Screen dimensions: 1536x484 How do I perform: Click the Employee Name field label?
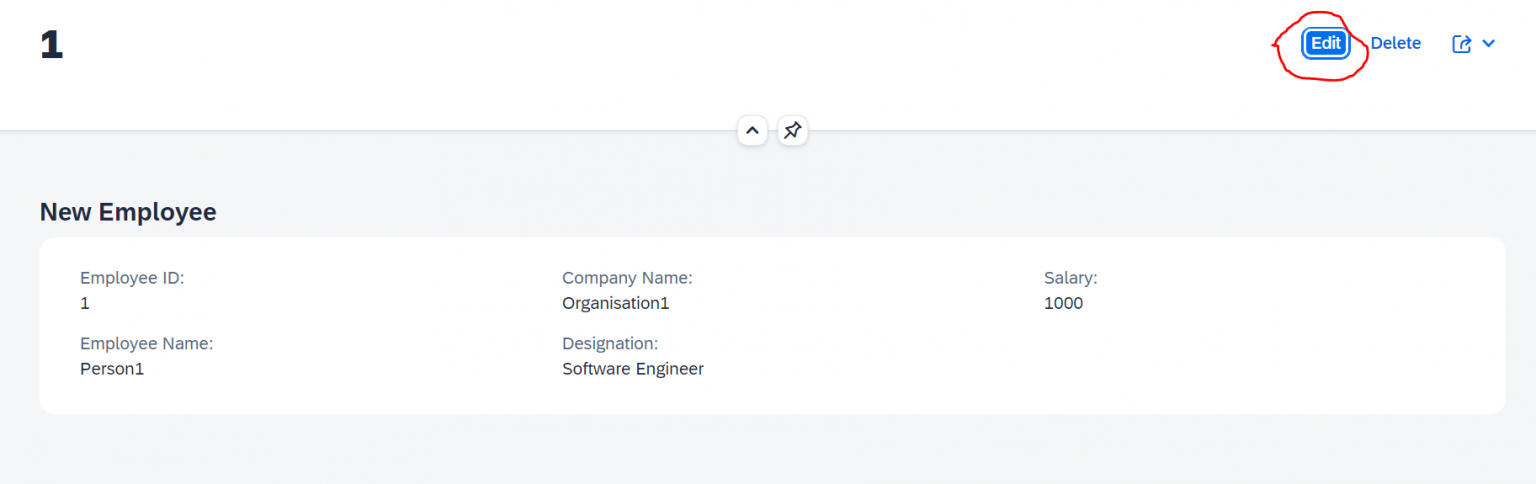(x=146, y=344)
